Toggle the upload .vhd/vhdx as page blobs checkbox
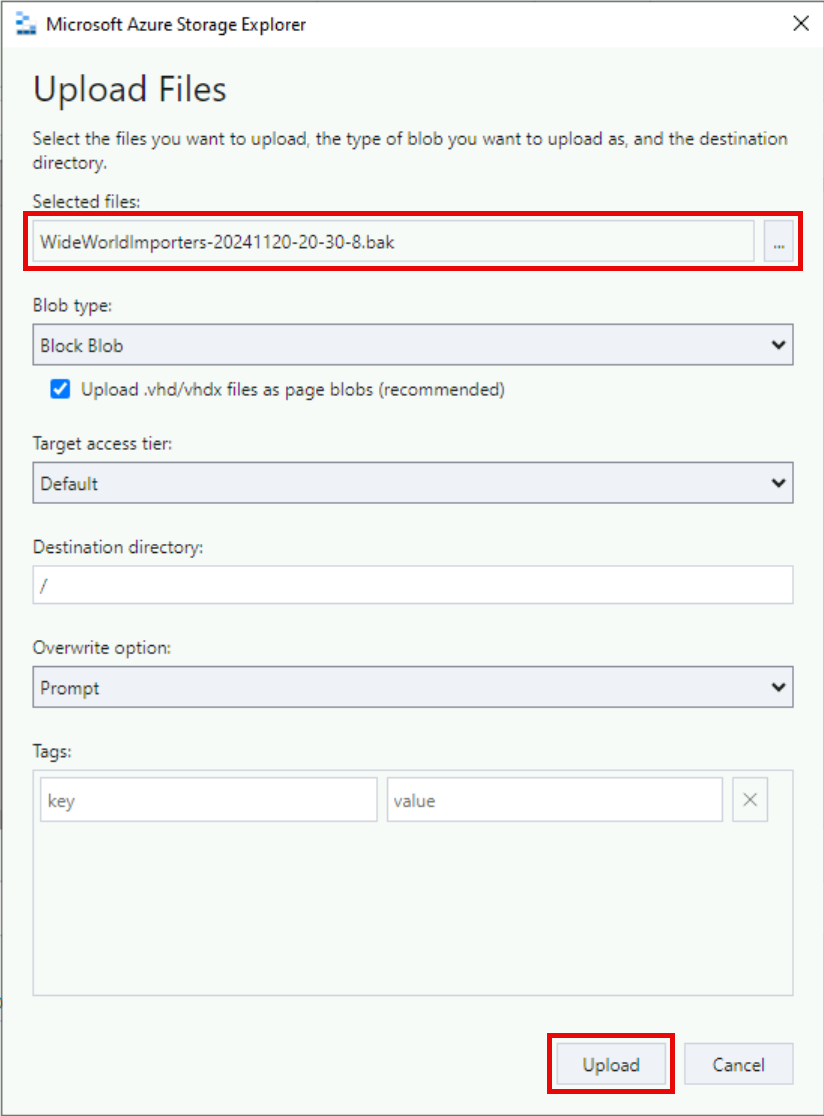Viewport: 824px width, 1116px height. point(60,390)
